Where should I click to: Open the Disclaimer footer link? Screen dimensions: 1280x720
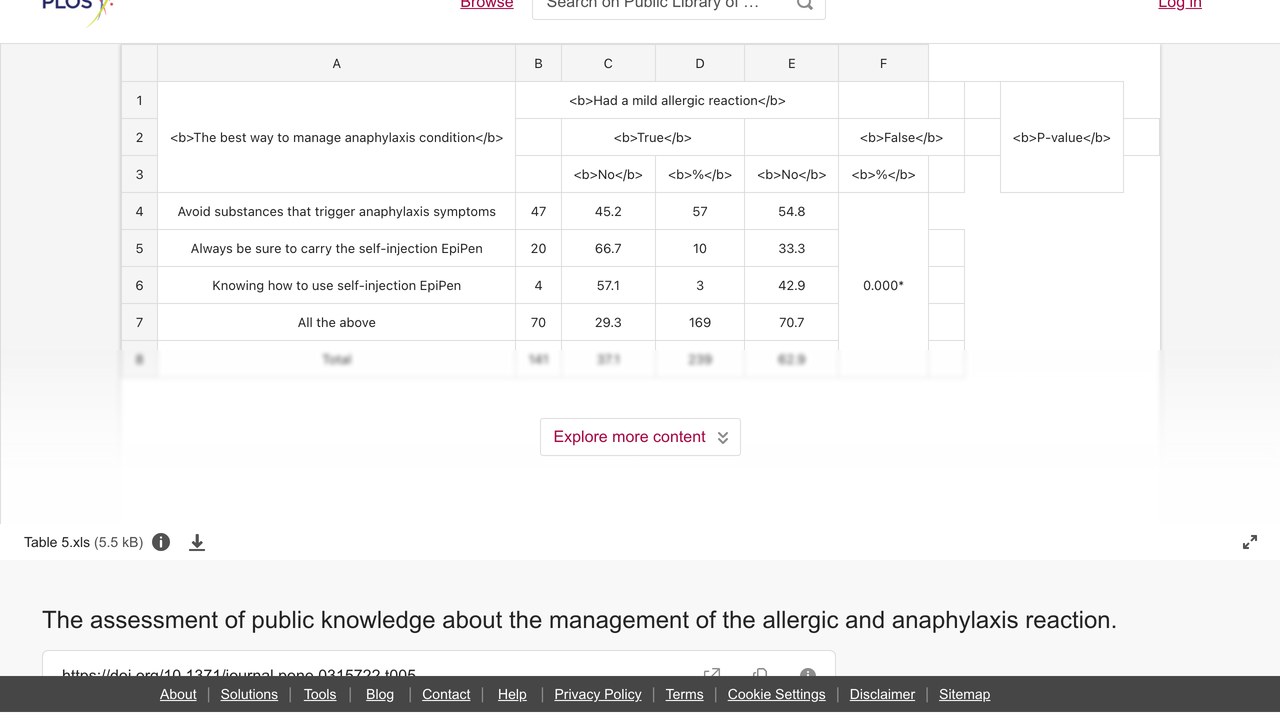coord(882,694)
